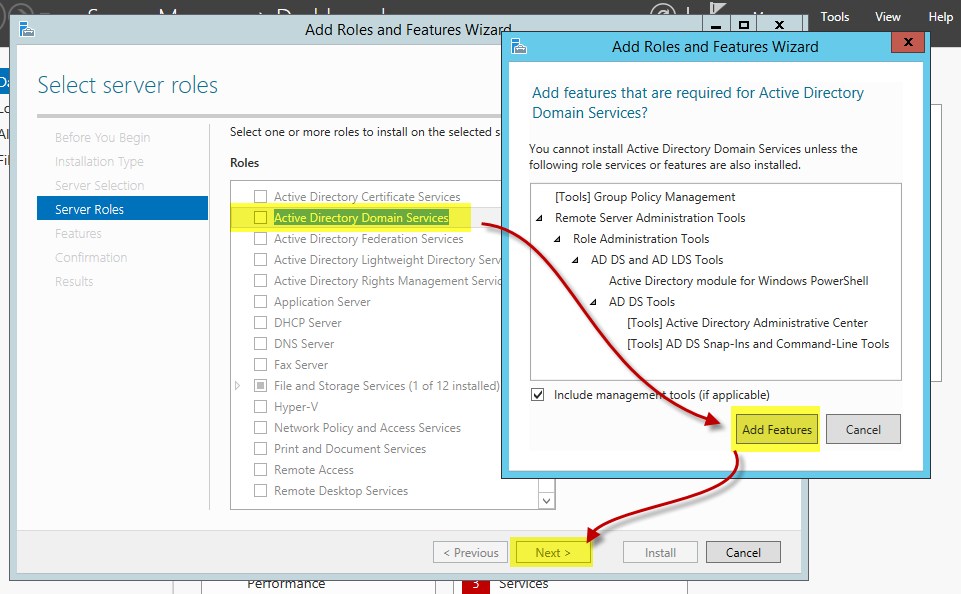This screenshot has height=594, width=961.
Task: Check Active Directory Lightweight Directory Services
Action: pos(260,259)
